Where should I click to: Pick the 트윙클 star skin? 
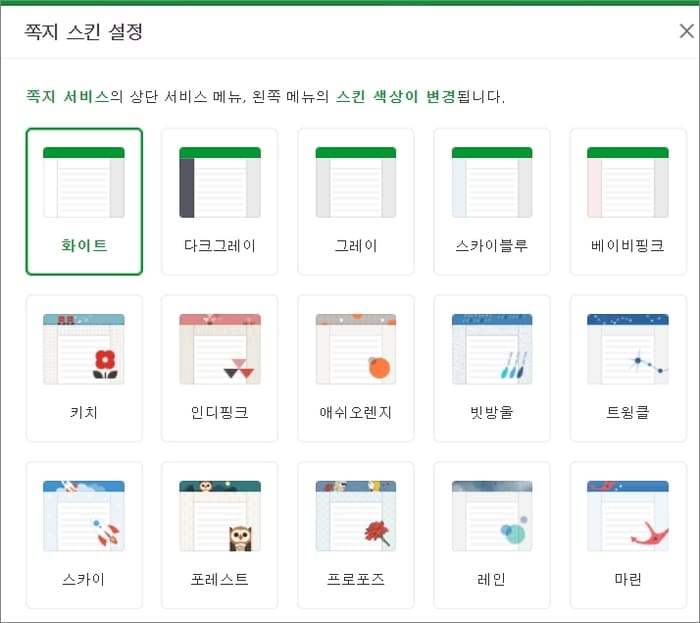coord(628,349)
